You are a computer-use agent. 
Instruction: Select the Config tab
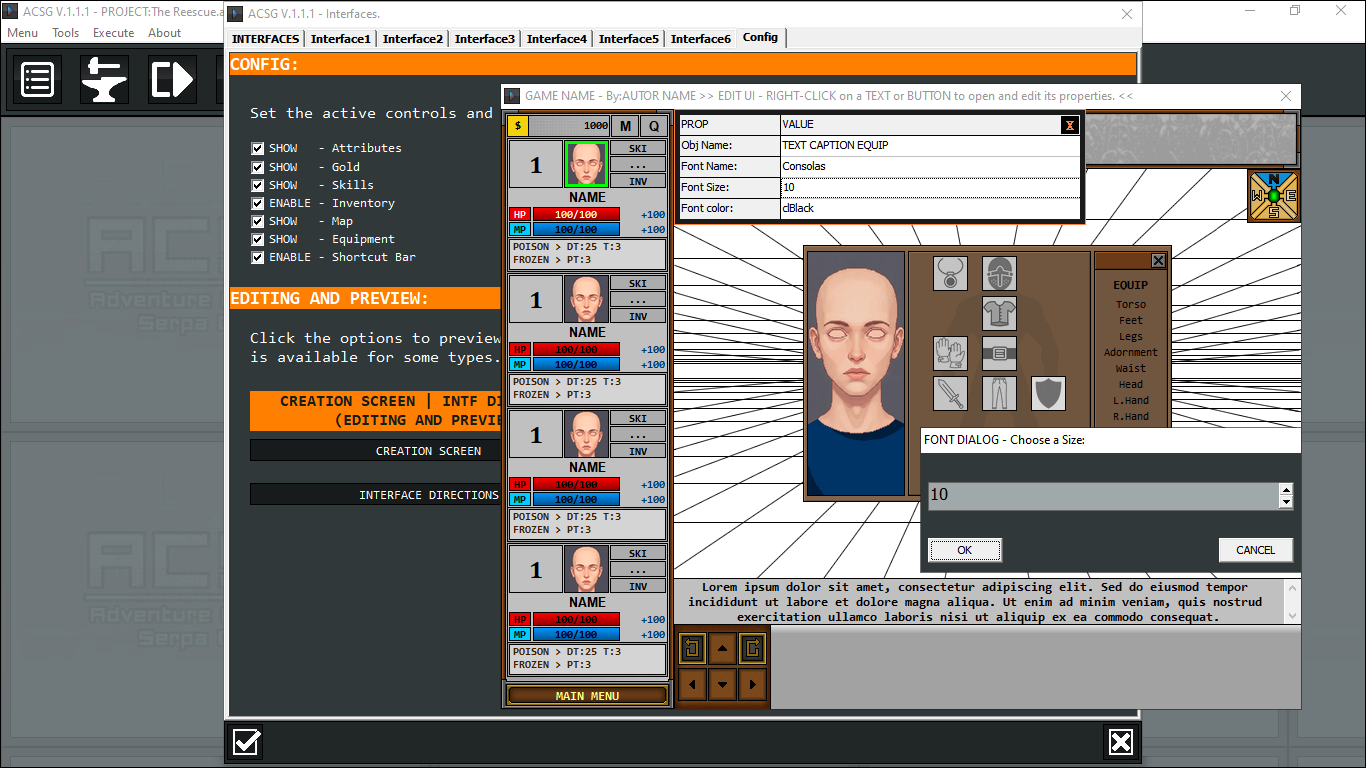760,37
